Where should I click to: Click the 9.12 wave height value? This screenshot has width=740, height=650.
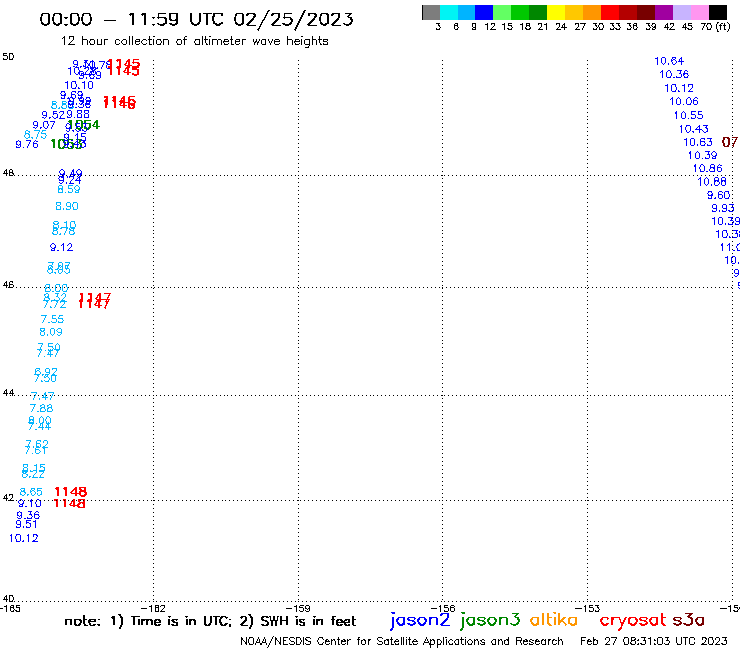coord(61,247)
